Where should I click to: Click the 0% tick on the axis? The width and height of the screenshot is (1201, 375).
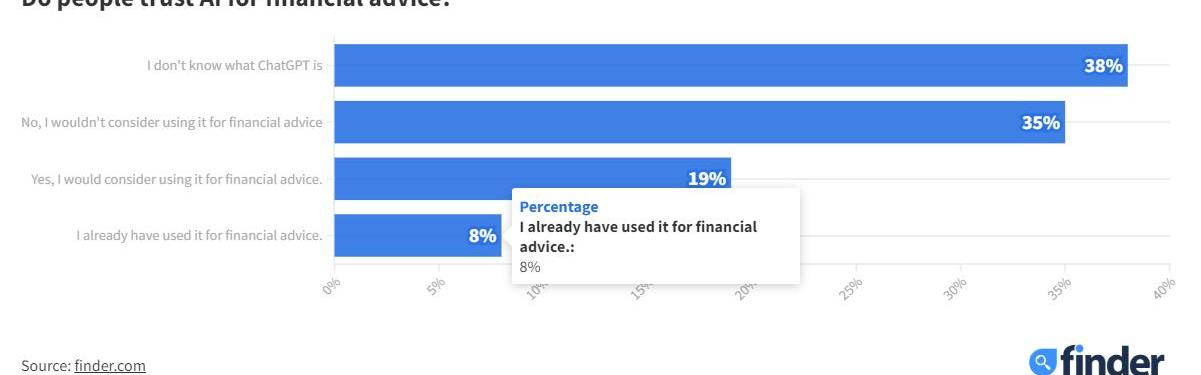tap(333, 283)
